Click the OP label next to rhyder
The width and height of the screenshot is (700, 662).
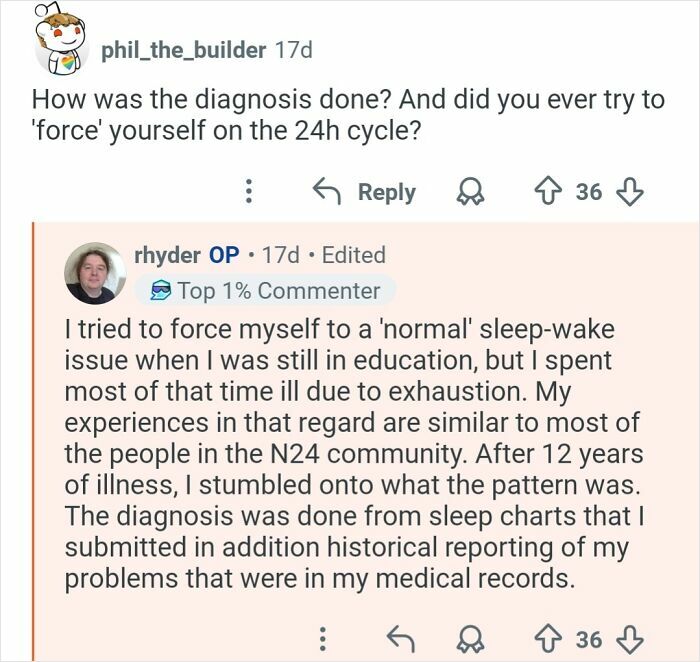[224, 255]
